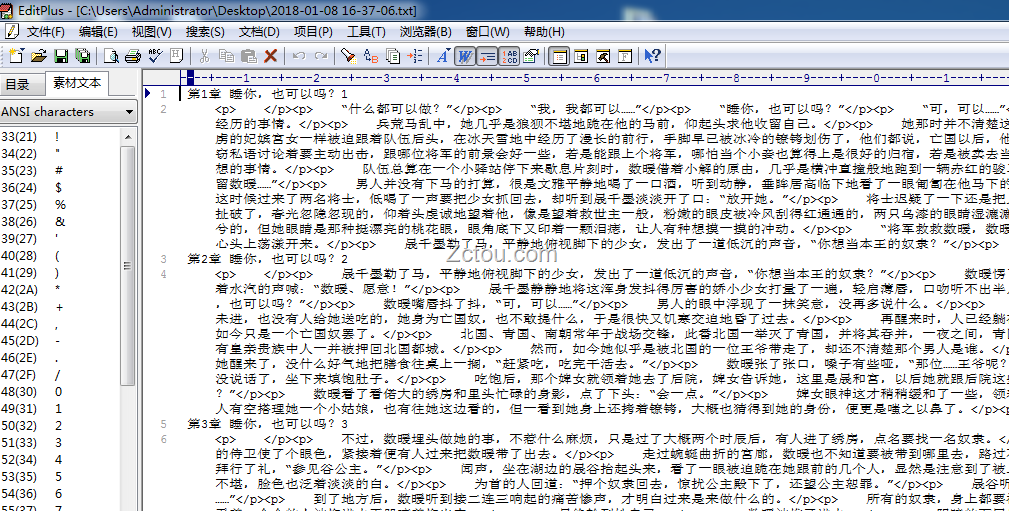Select cliptext entry 37(25) %

coord(60,205)
